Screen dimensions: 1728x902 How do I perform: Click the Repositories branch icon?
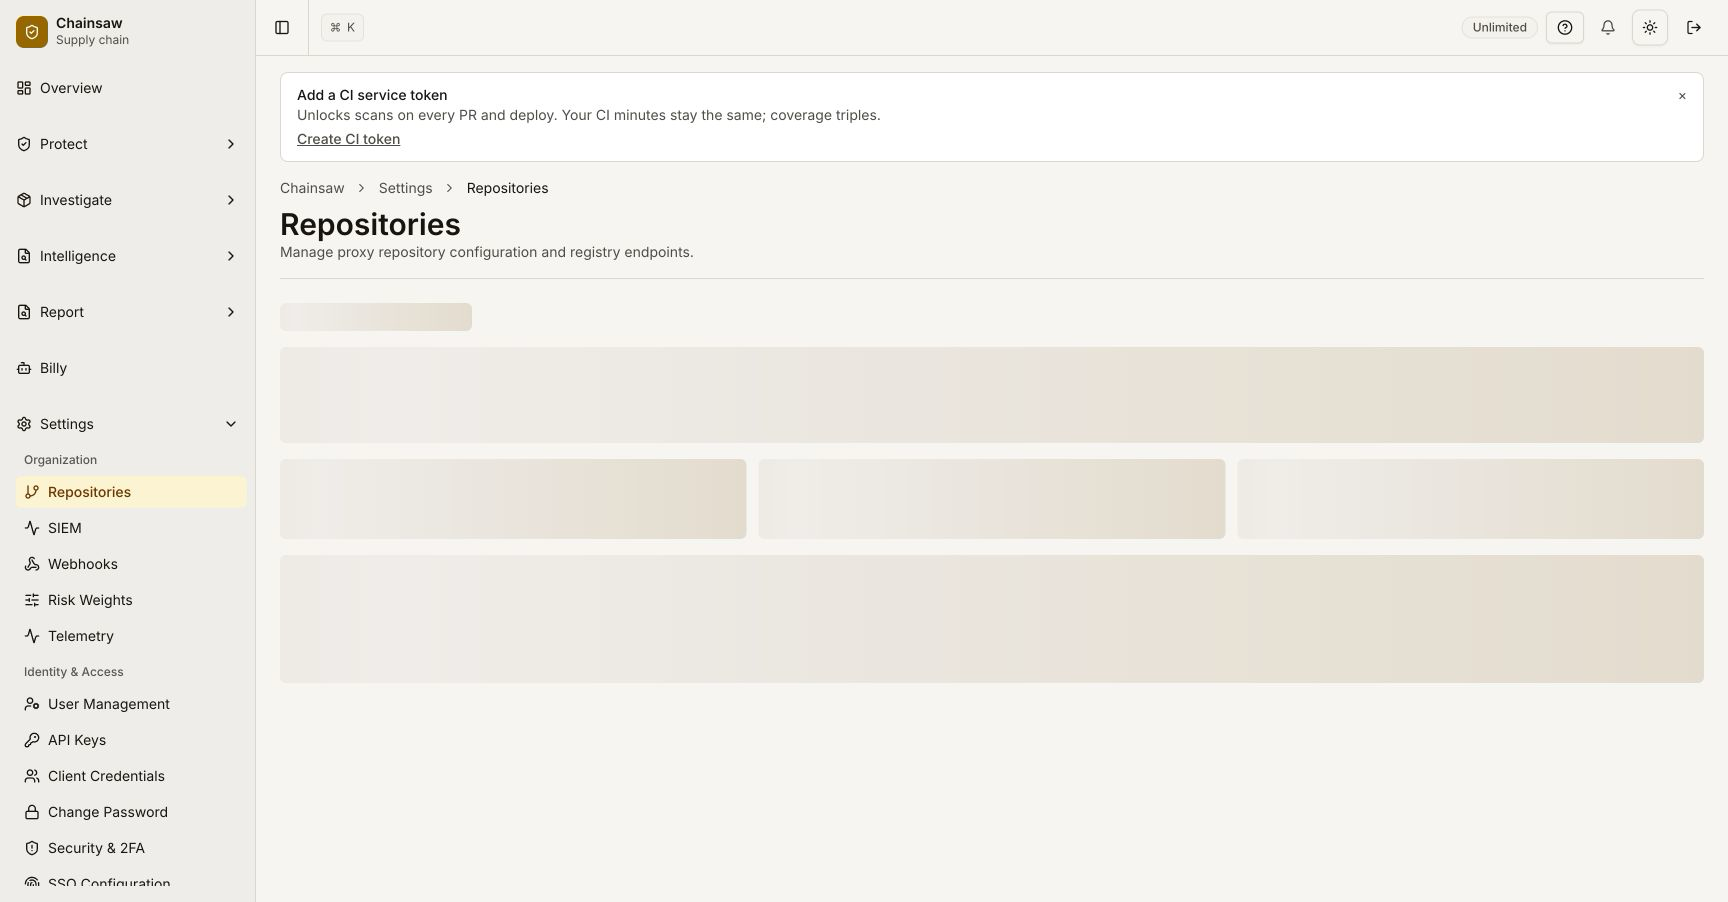pyautogui.click(x=32, y=492)
